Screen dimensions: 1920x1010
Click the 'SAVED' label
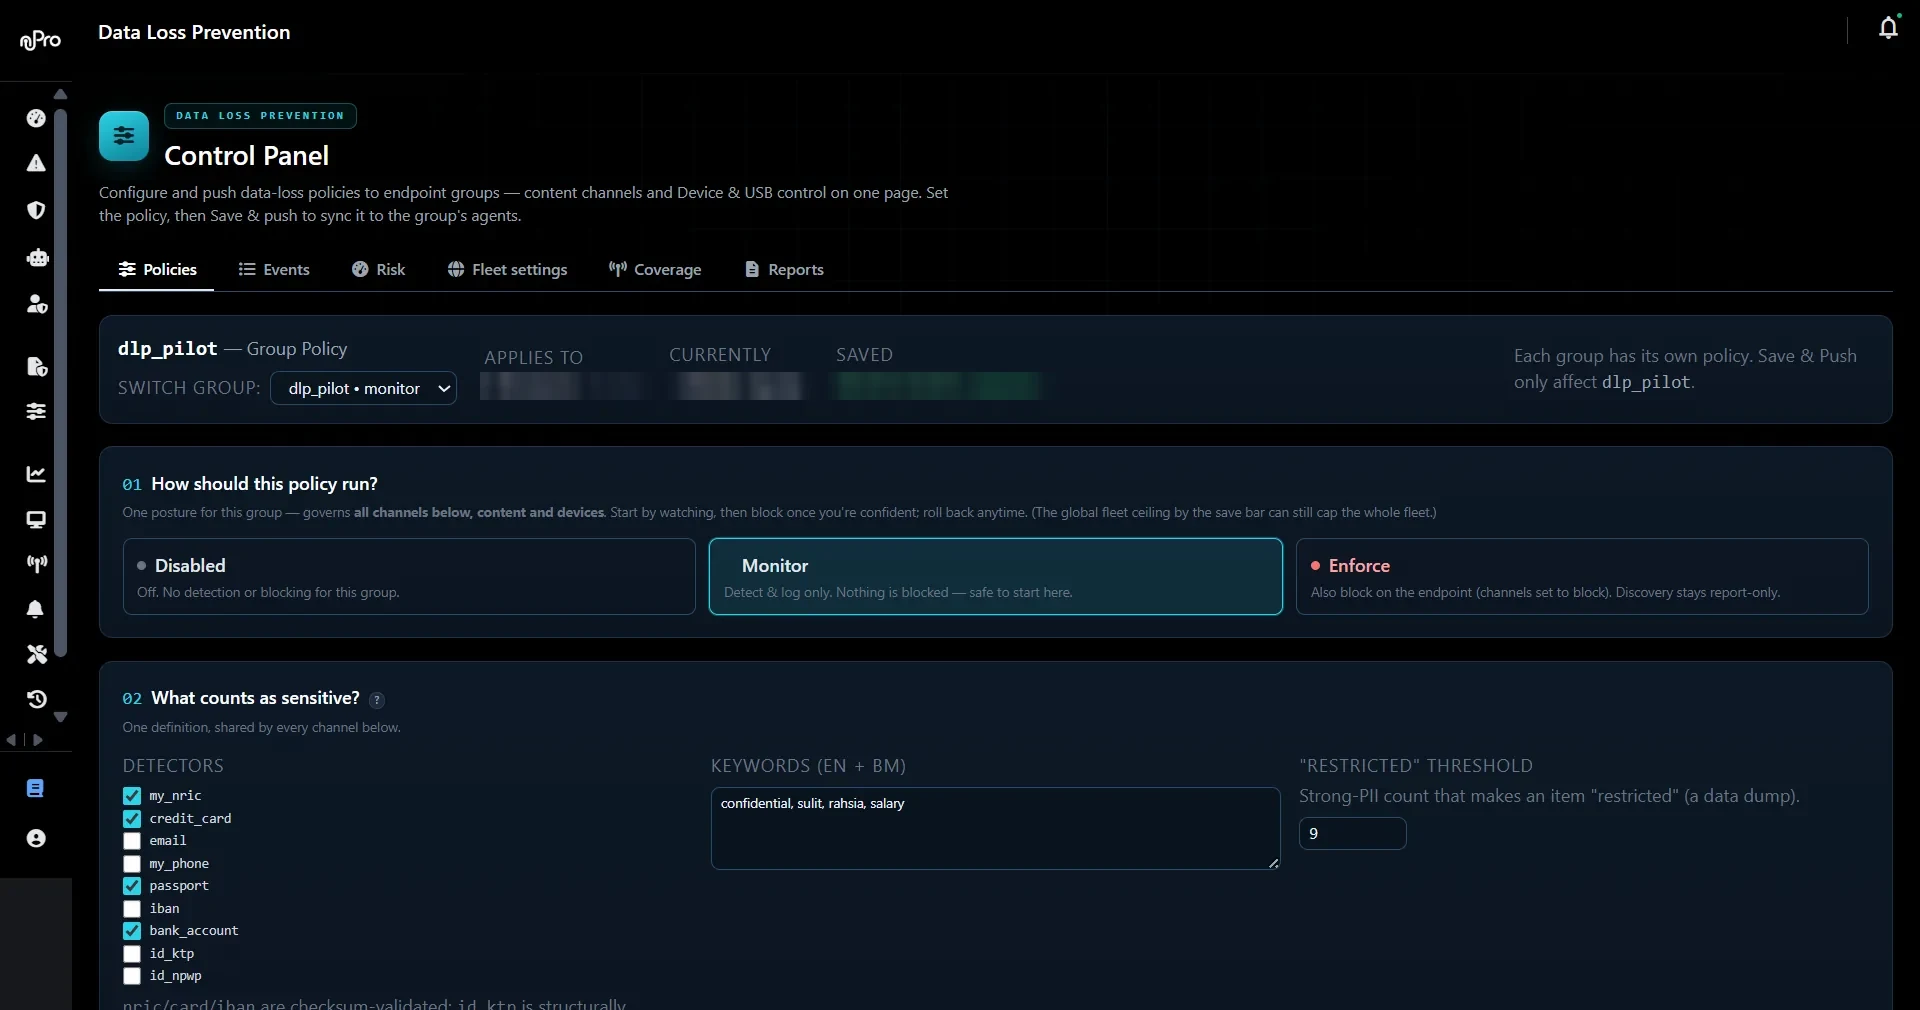click(864, 355)
